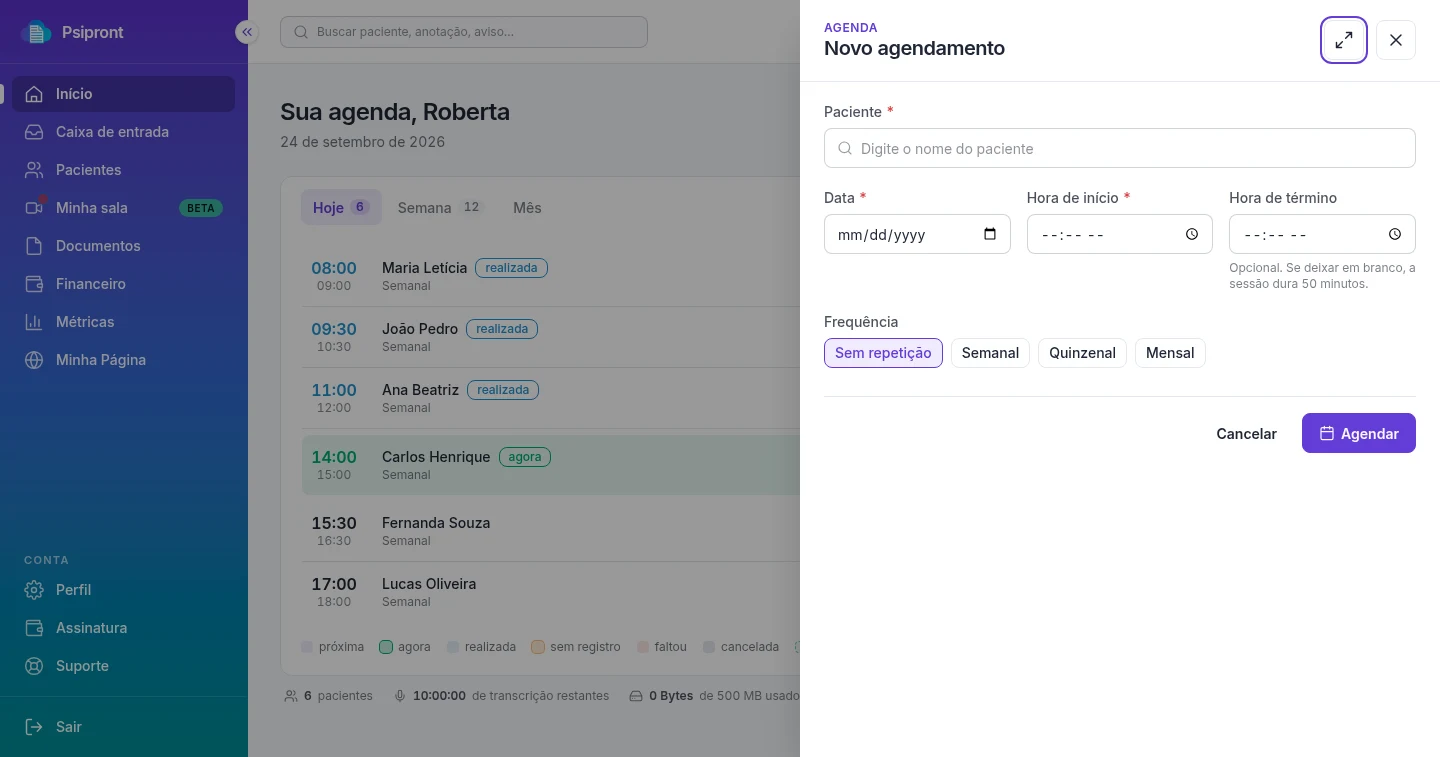The width and height of the screenshot is (1440, 757).
Task: Switch to the Hoje agenda tab
Action: coord(341,208)
